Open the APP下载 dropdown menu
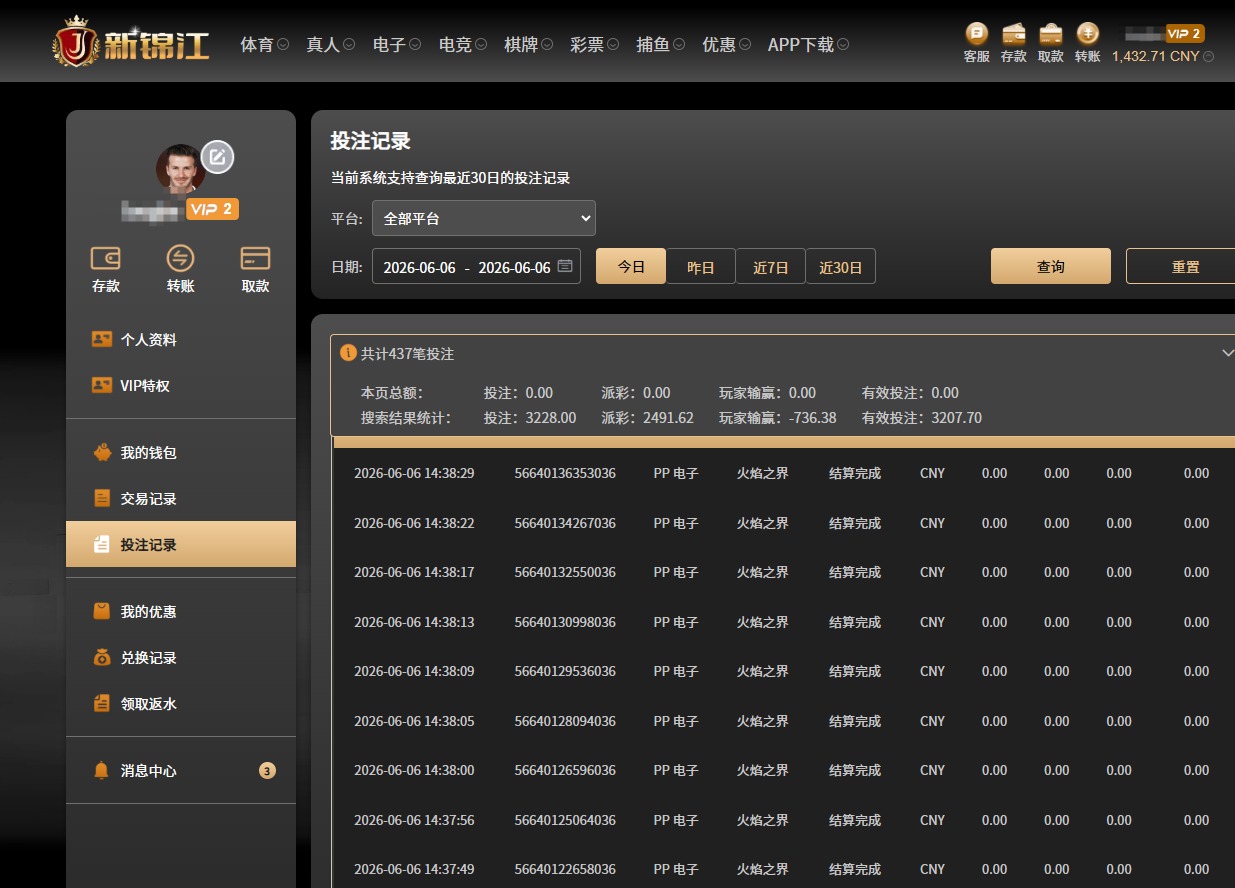Viewport: 1235px width, 888px height. click(x=809, y=45)
